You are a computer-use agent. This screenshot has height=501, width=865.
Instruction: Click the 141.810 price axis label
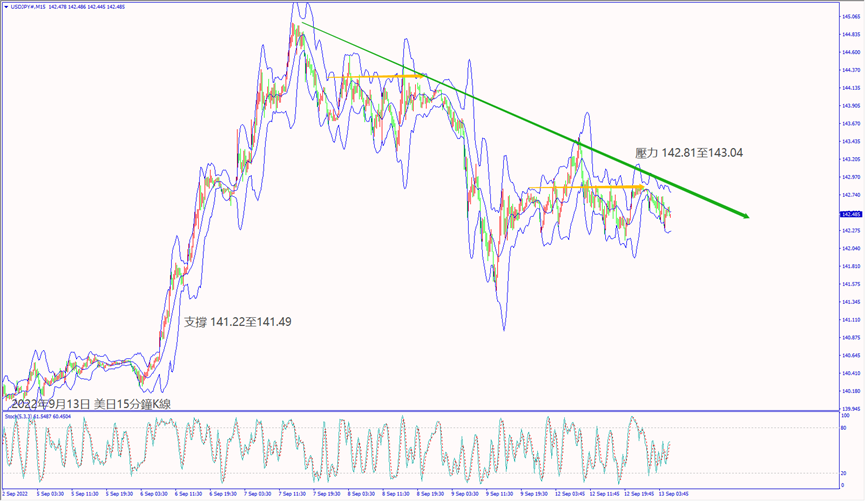pos(851,266)
